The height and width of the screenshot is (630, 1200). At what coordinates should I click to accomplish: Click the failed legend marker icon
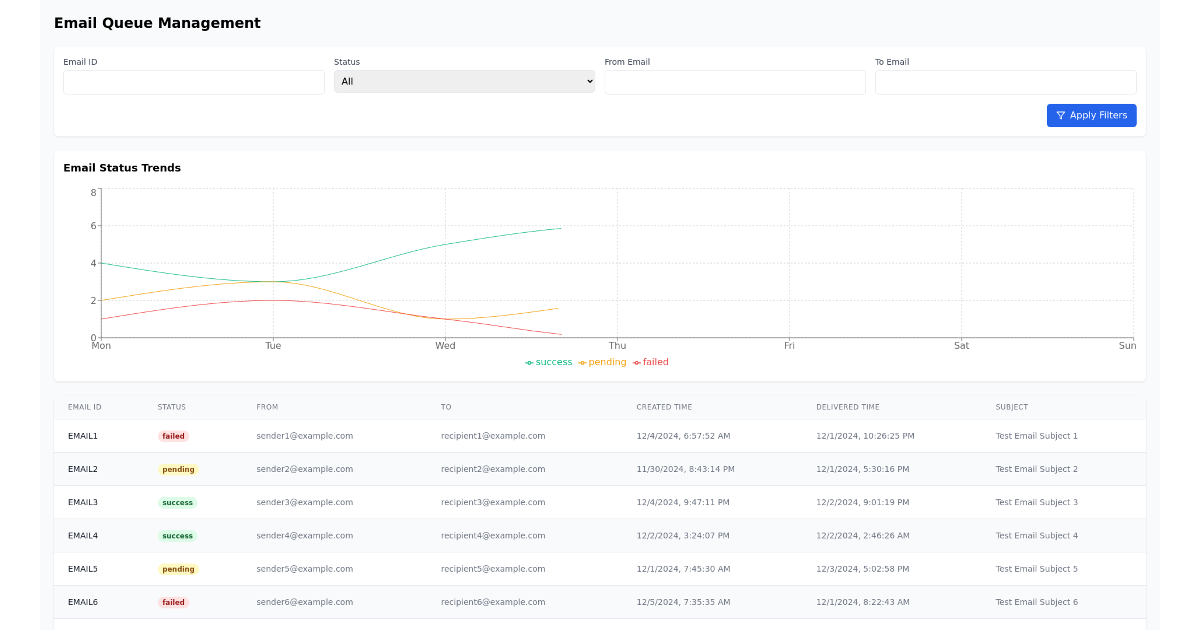[637, 362]
